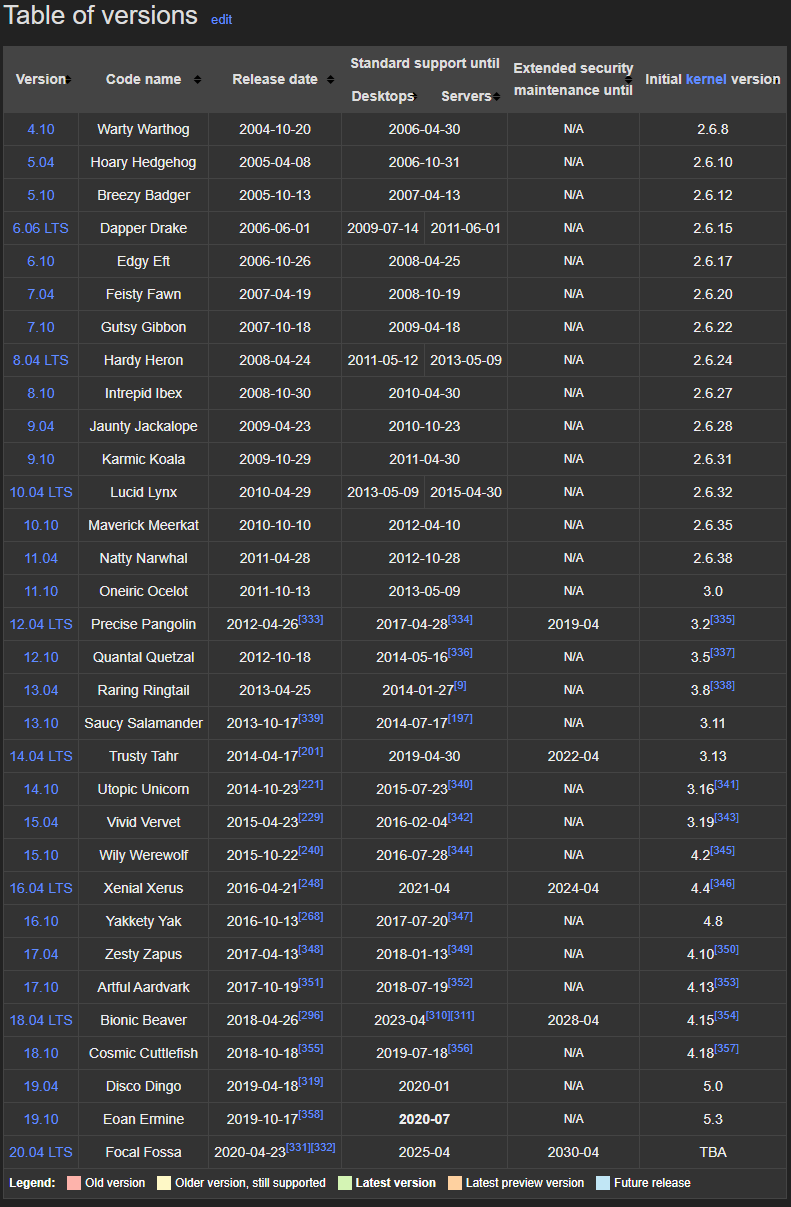
Task: Select the Focal Fossa code name cell
Action: (x=144, y=1152)
